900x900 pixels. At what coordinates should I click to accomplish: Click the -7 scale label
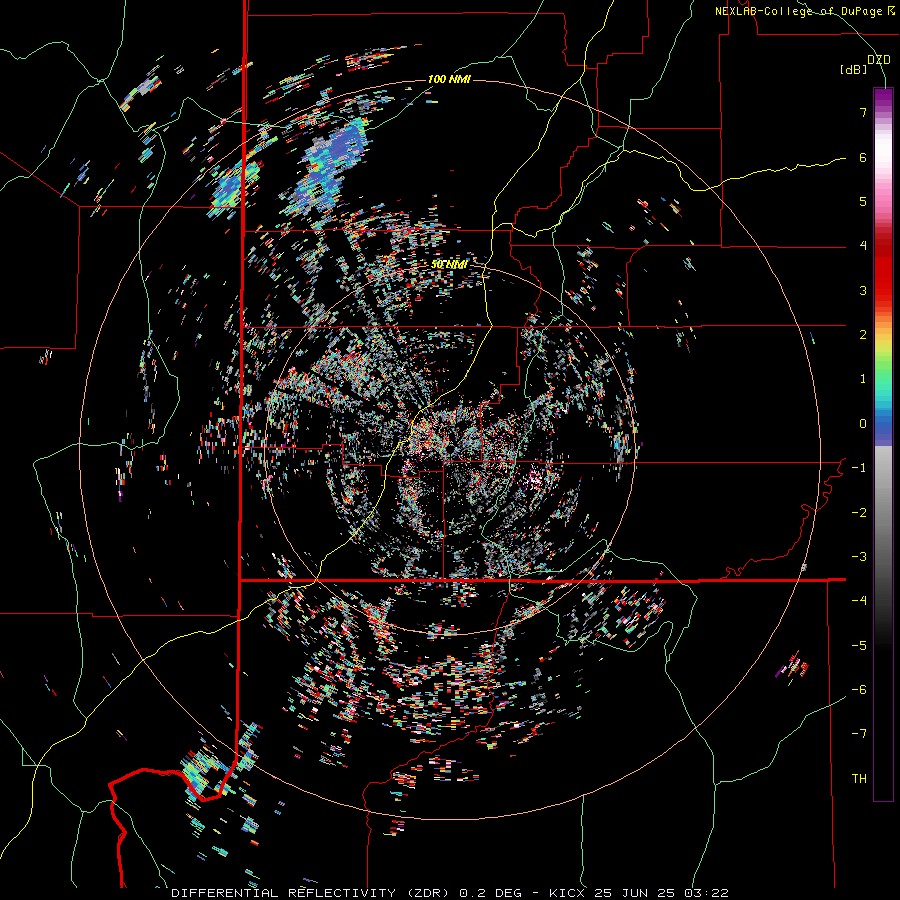point(859,734)
